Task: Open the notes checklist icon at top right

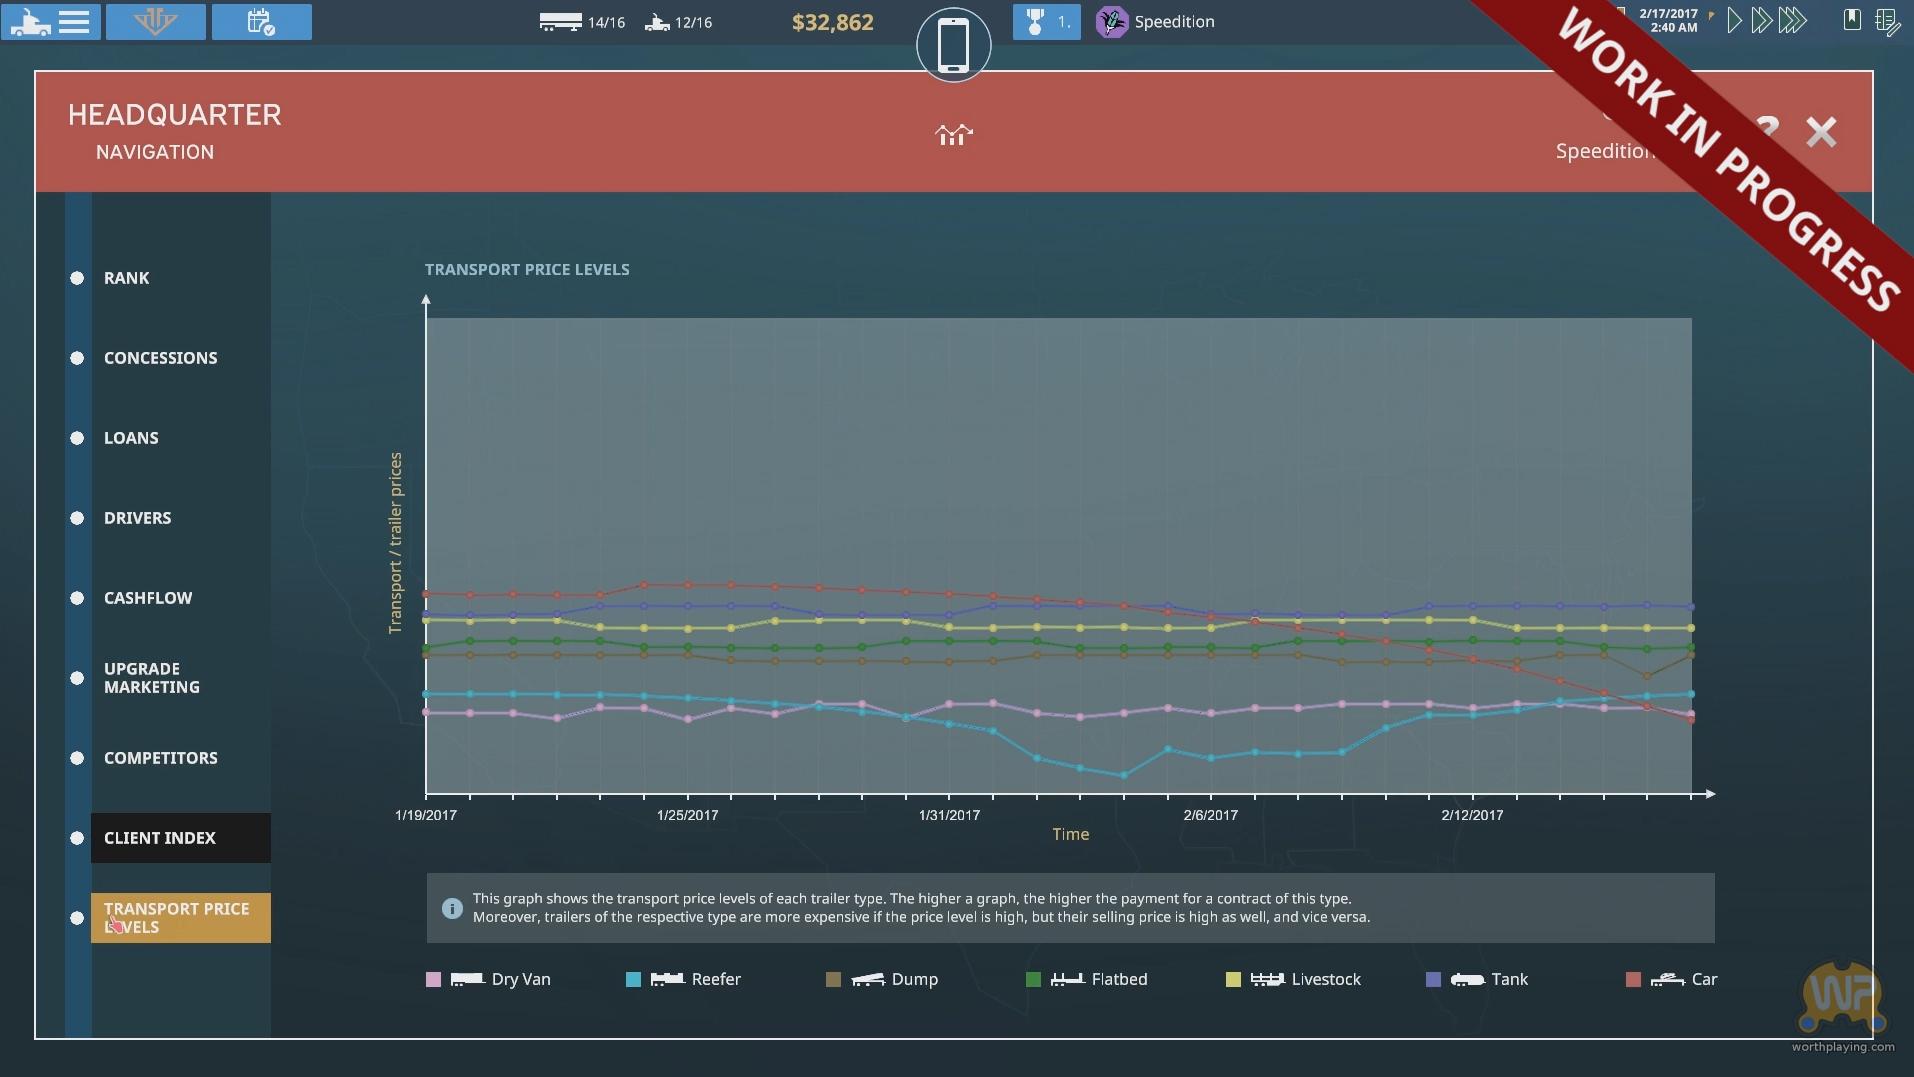Action: click(x=1886, y=21)
